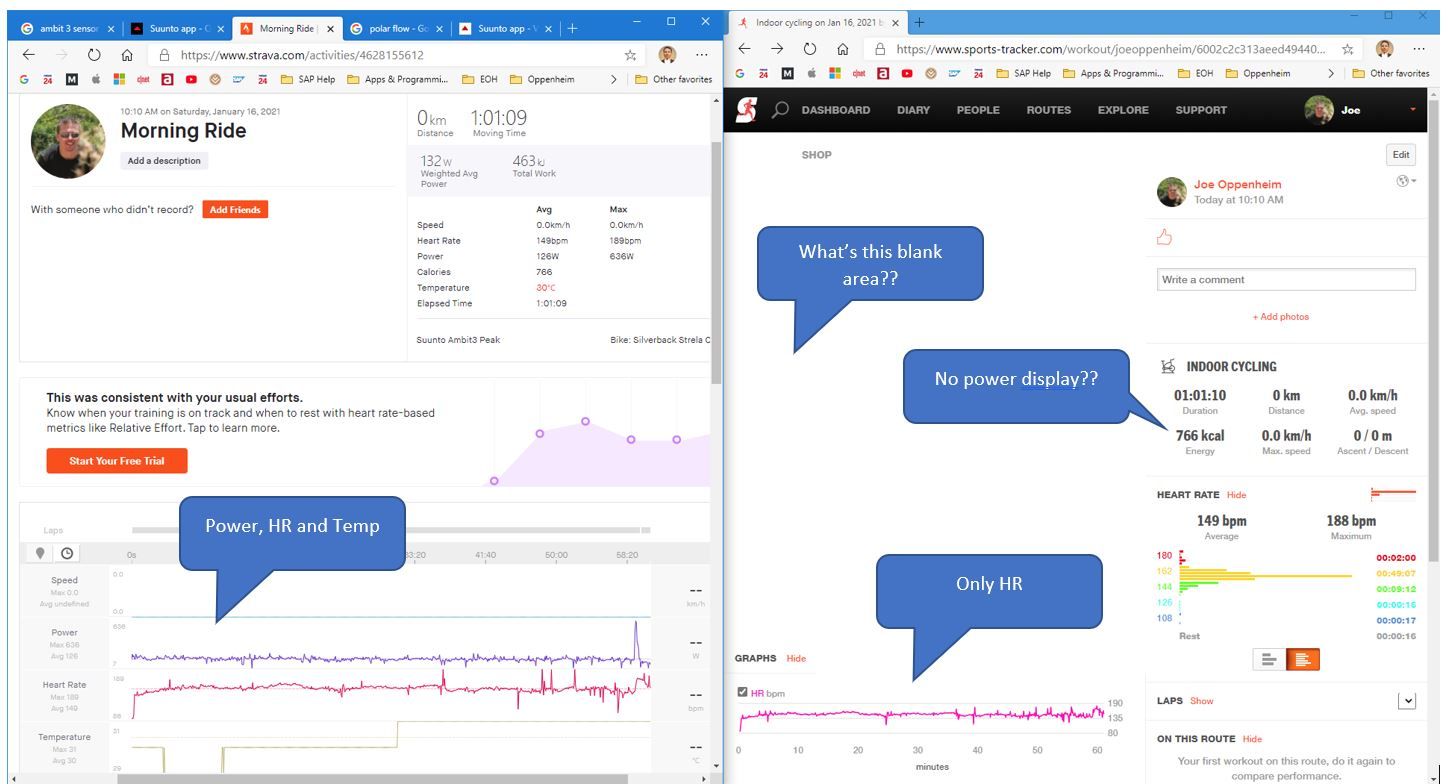Open Apps & Programming folder in Strava window
This screenshot has width=1448, height=784.
tap(398, 79)
